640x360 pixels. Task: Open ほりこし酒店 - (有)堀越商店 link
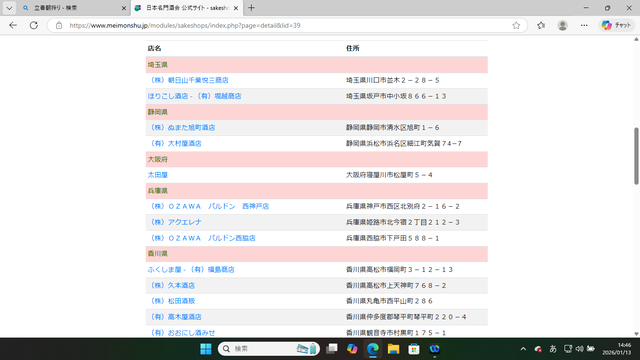194,96
